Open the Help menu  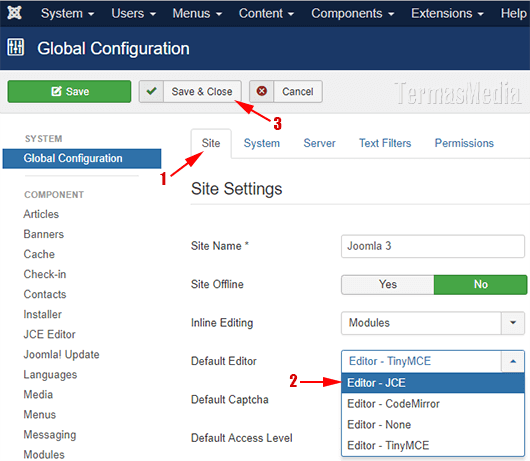[513, 14]
